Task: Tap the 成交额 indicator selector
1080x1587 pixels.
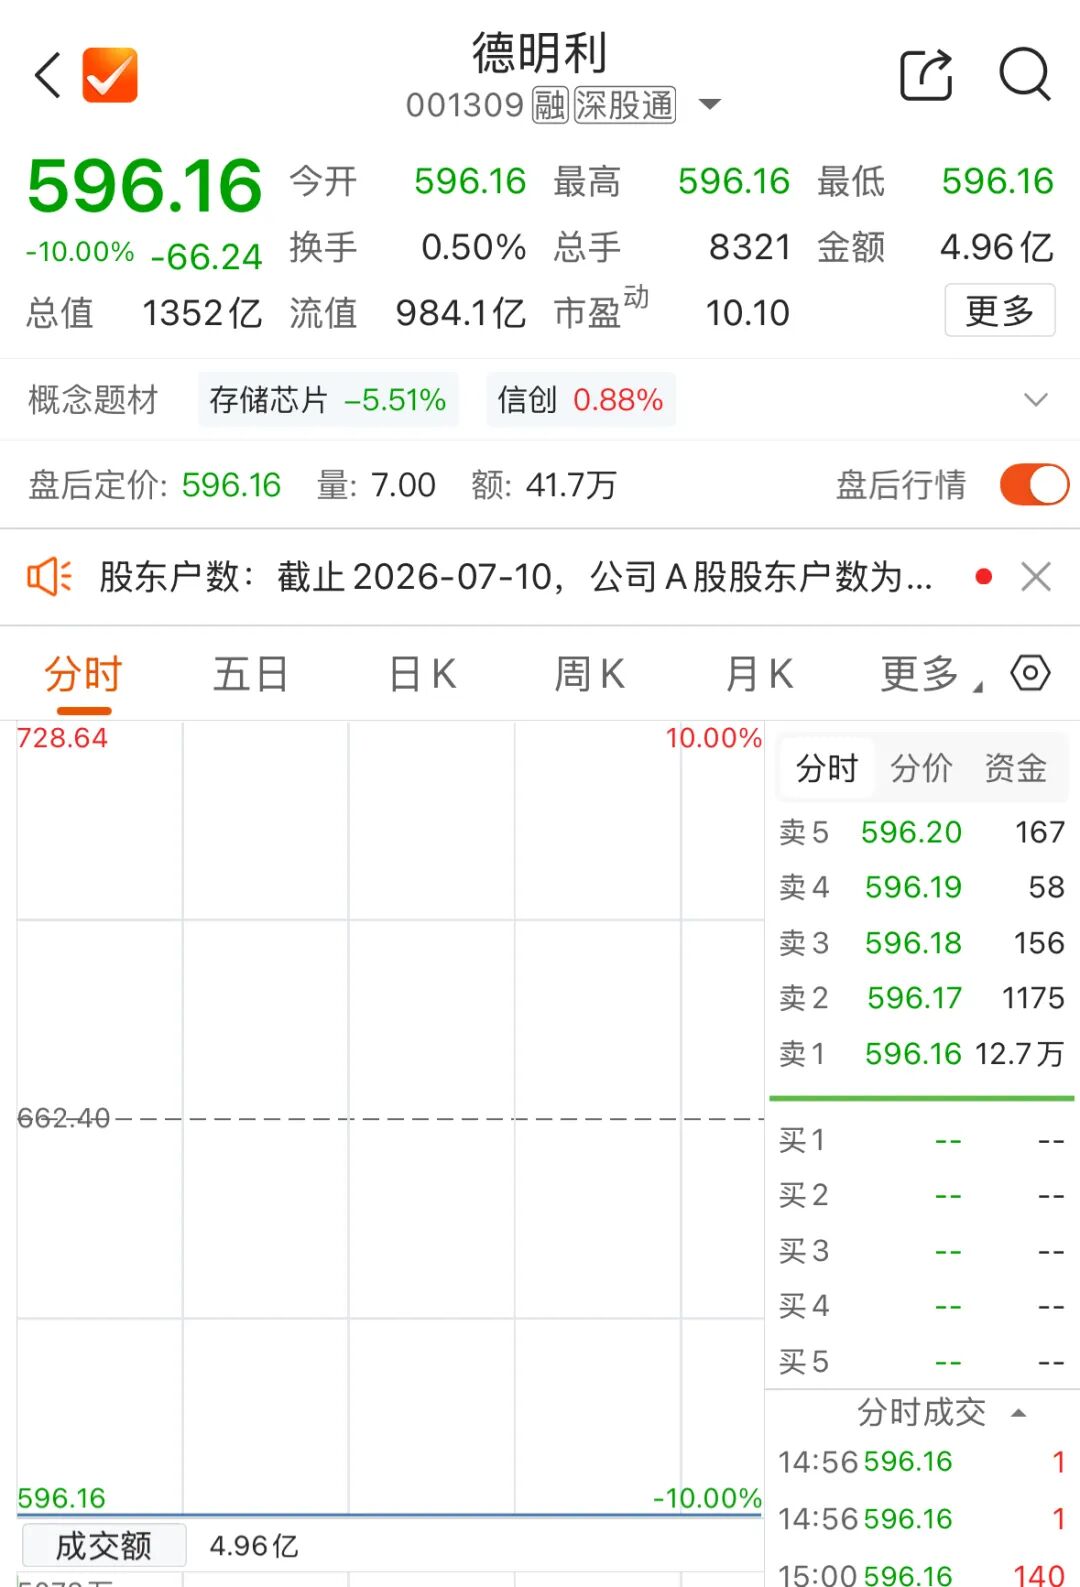Action: click(103, 1546)
